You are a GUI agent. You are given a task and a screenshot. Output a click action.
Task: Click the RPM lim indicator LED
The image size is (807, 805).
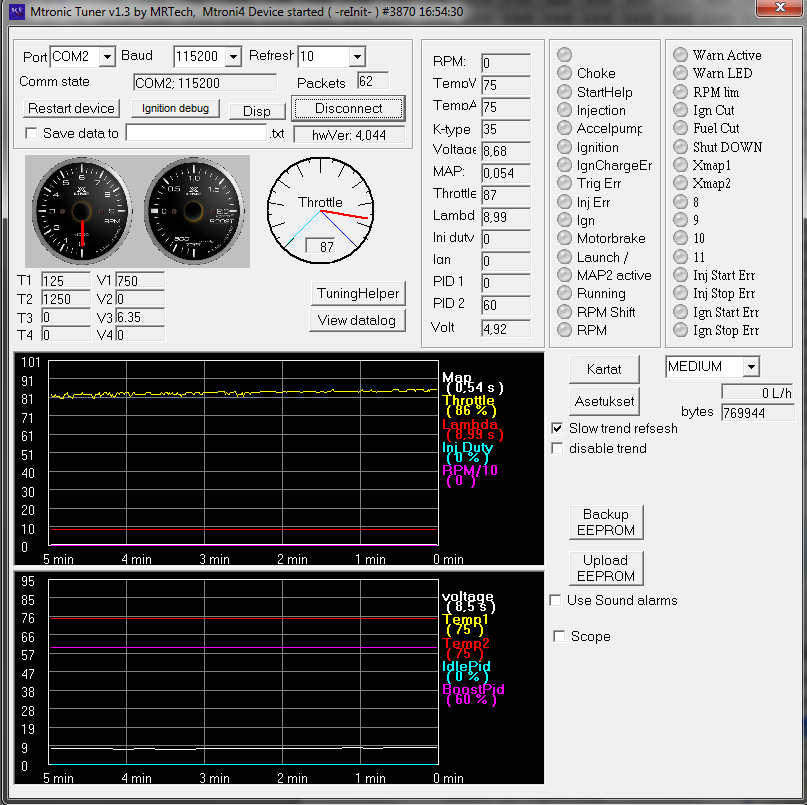tap(680, 92)
